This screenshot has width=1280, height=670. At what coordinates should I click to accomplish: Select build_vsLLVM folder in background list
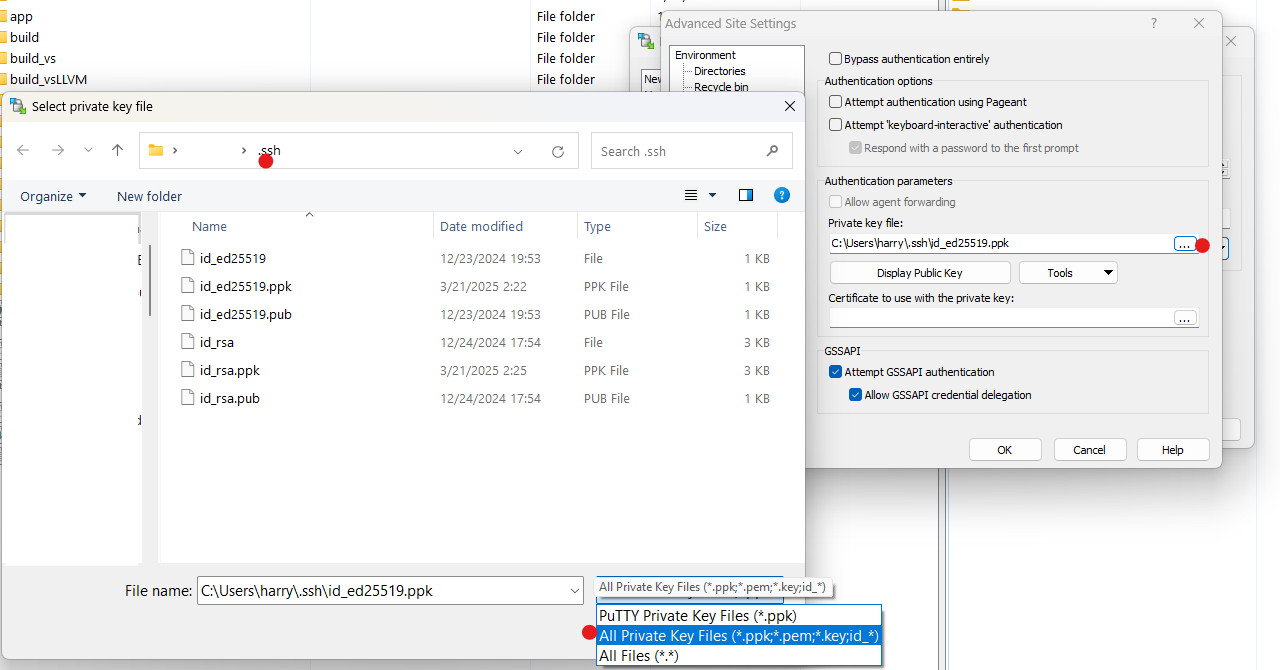coord(48,79)
